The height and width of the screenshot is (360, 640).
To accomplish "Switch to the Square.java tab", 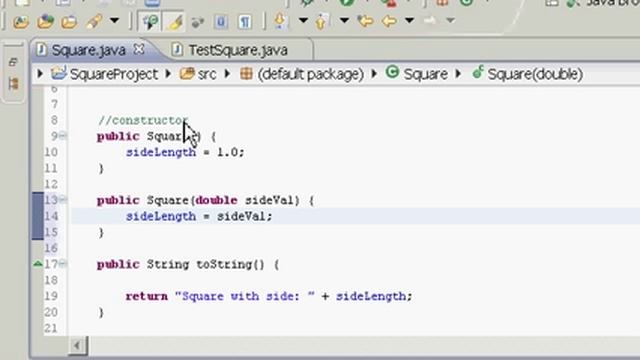I will 88,50.
